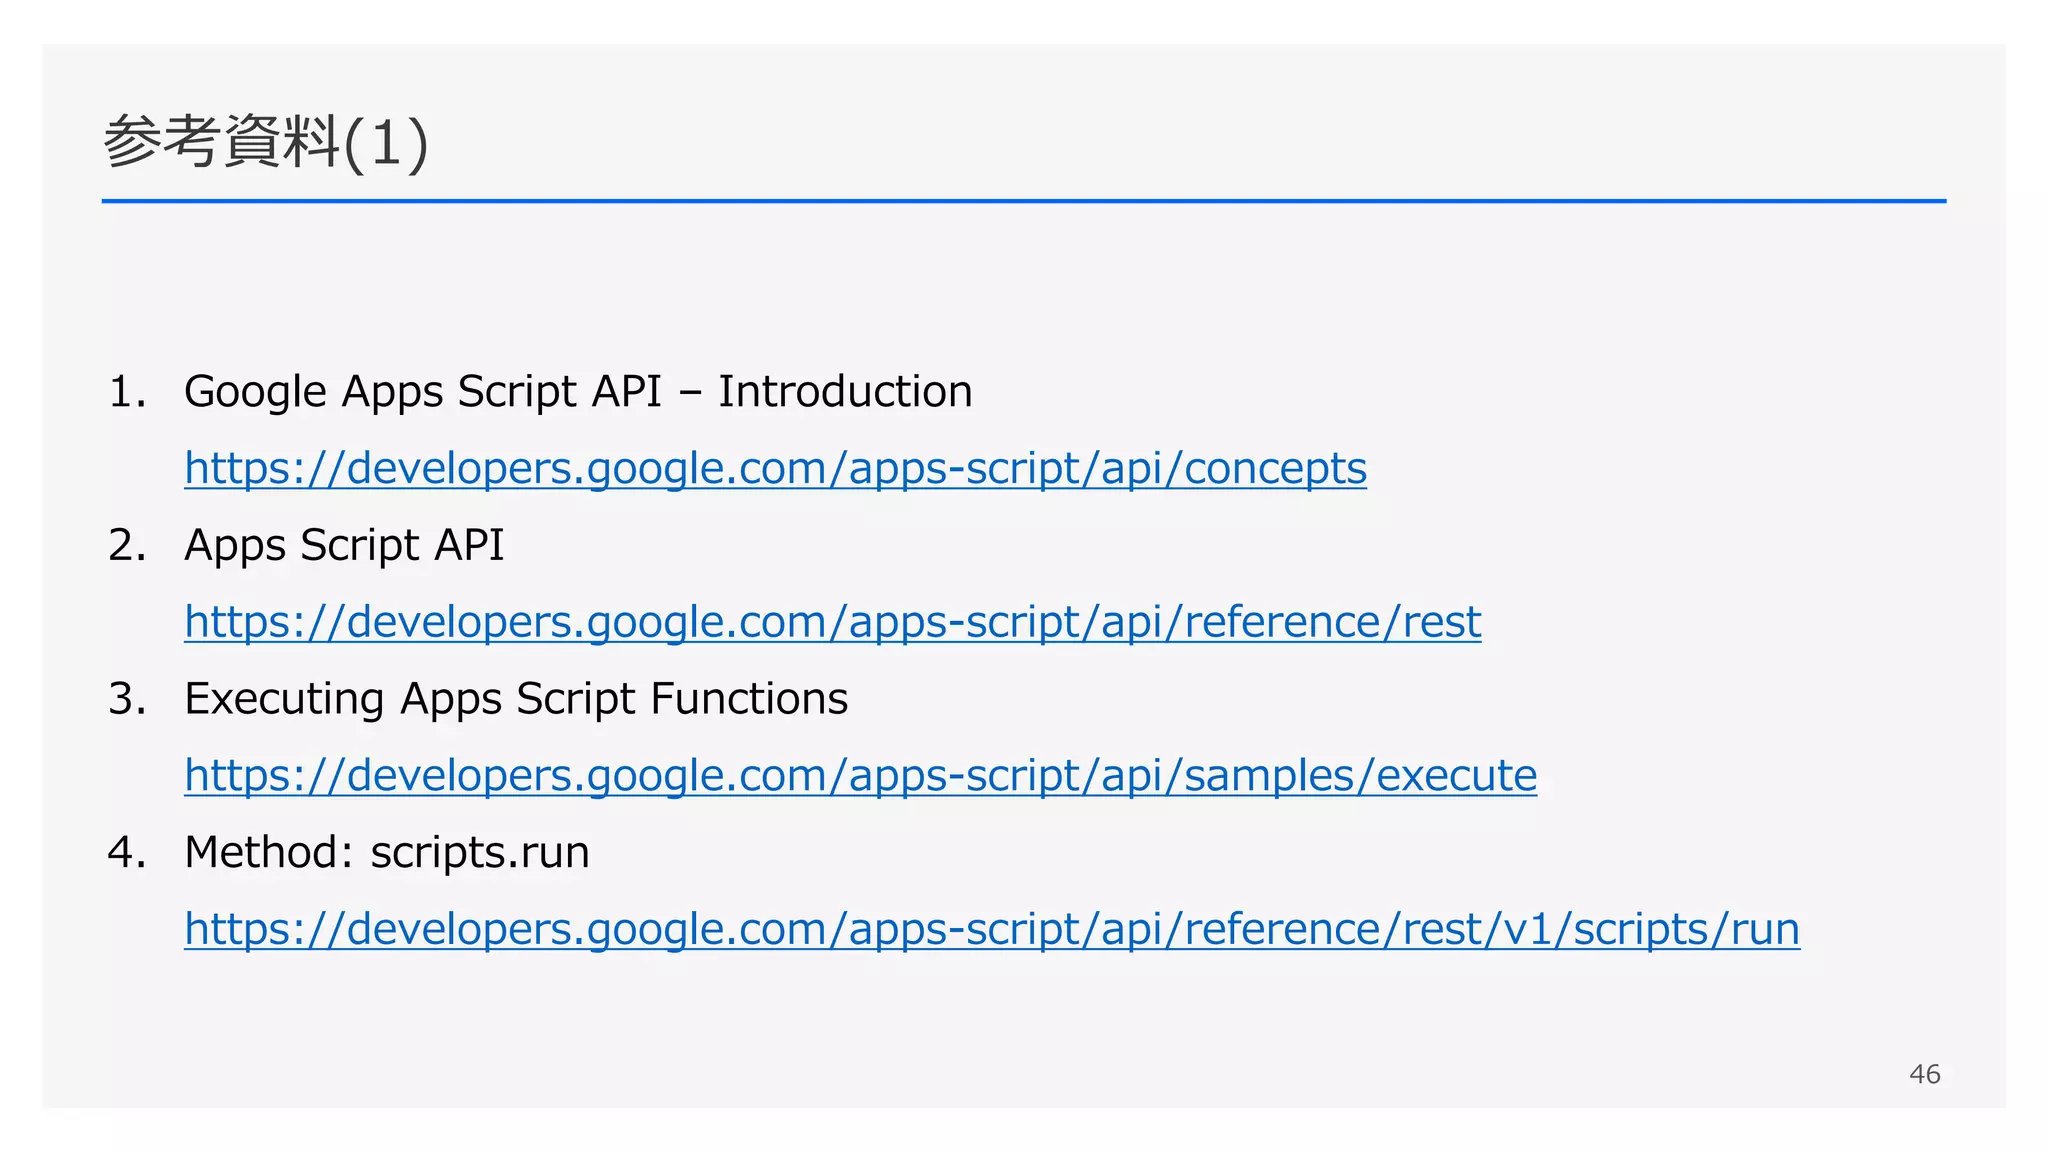Open the api/samples/execute link
The height and width of the screenshot is (1152, 2048).
860,776
